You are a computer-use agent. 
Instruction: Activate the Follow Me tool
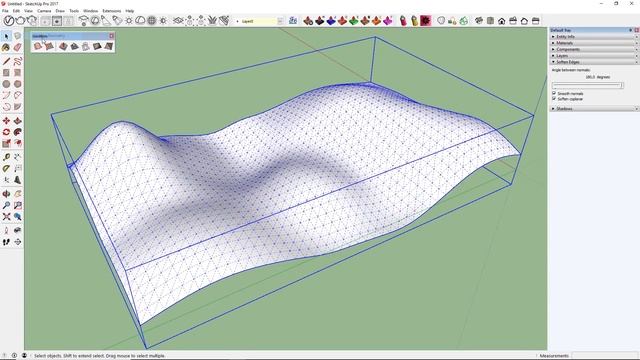[18, 132]
